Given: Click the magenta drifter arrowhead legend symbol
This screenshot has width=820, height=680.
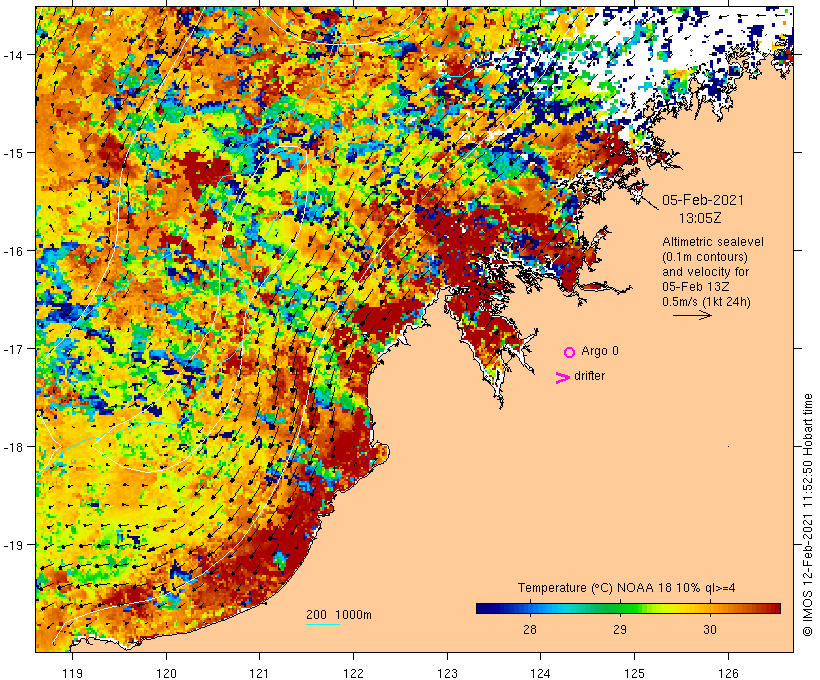Looking at the screenshot, I should [x=562, y=378].
